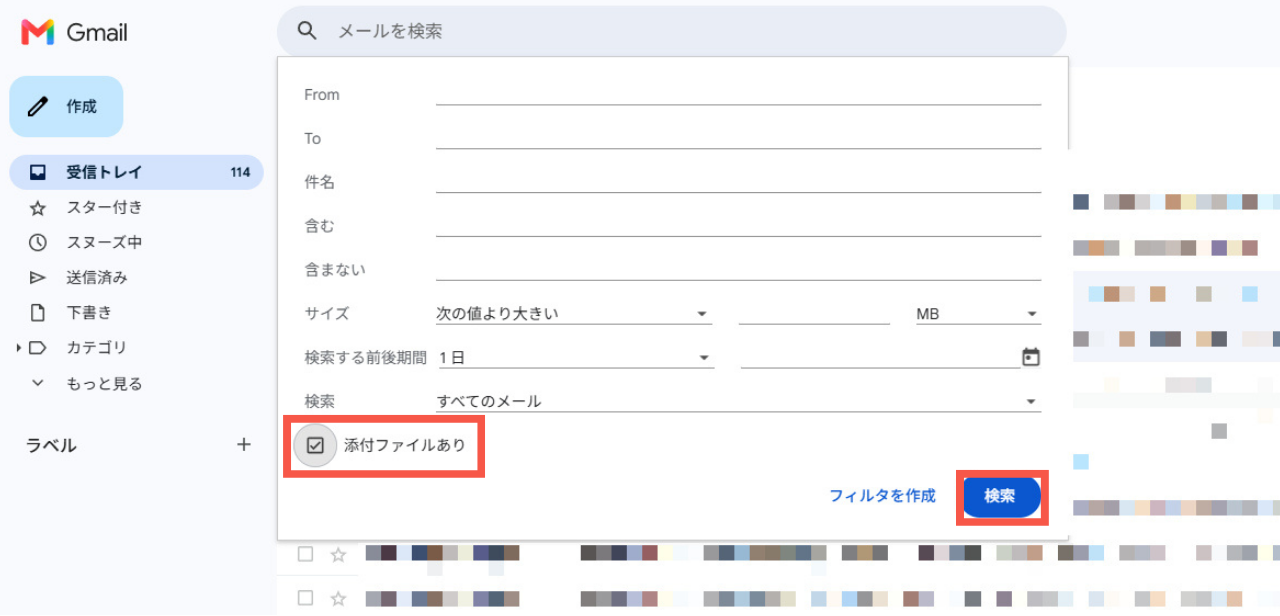Click the 件名 subject field
This screenshot has height=616, width=1280.
[738, 182]
